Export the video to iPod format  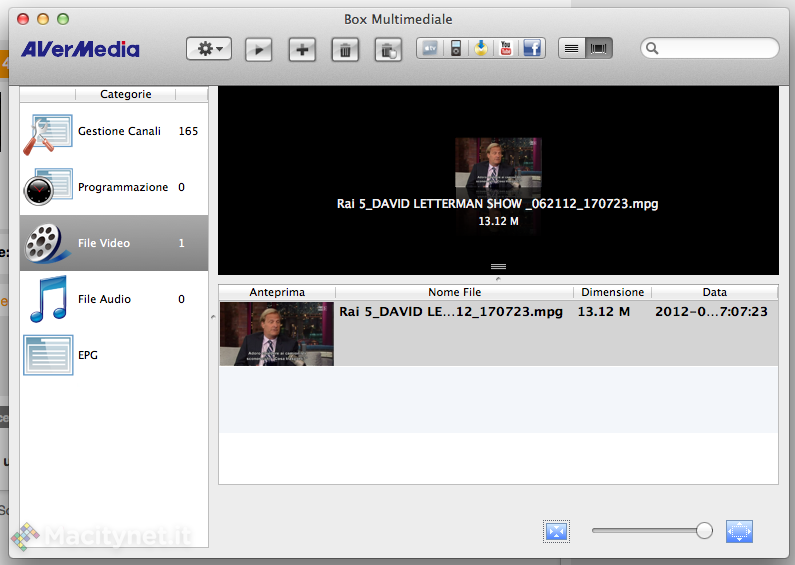click(x=456, y=49)
